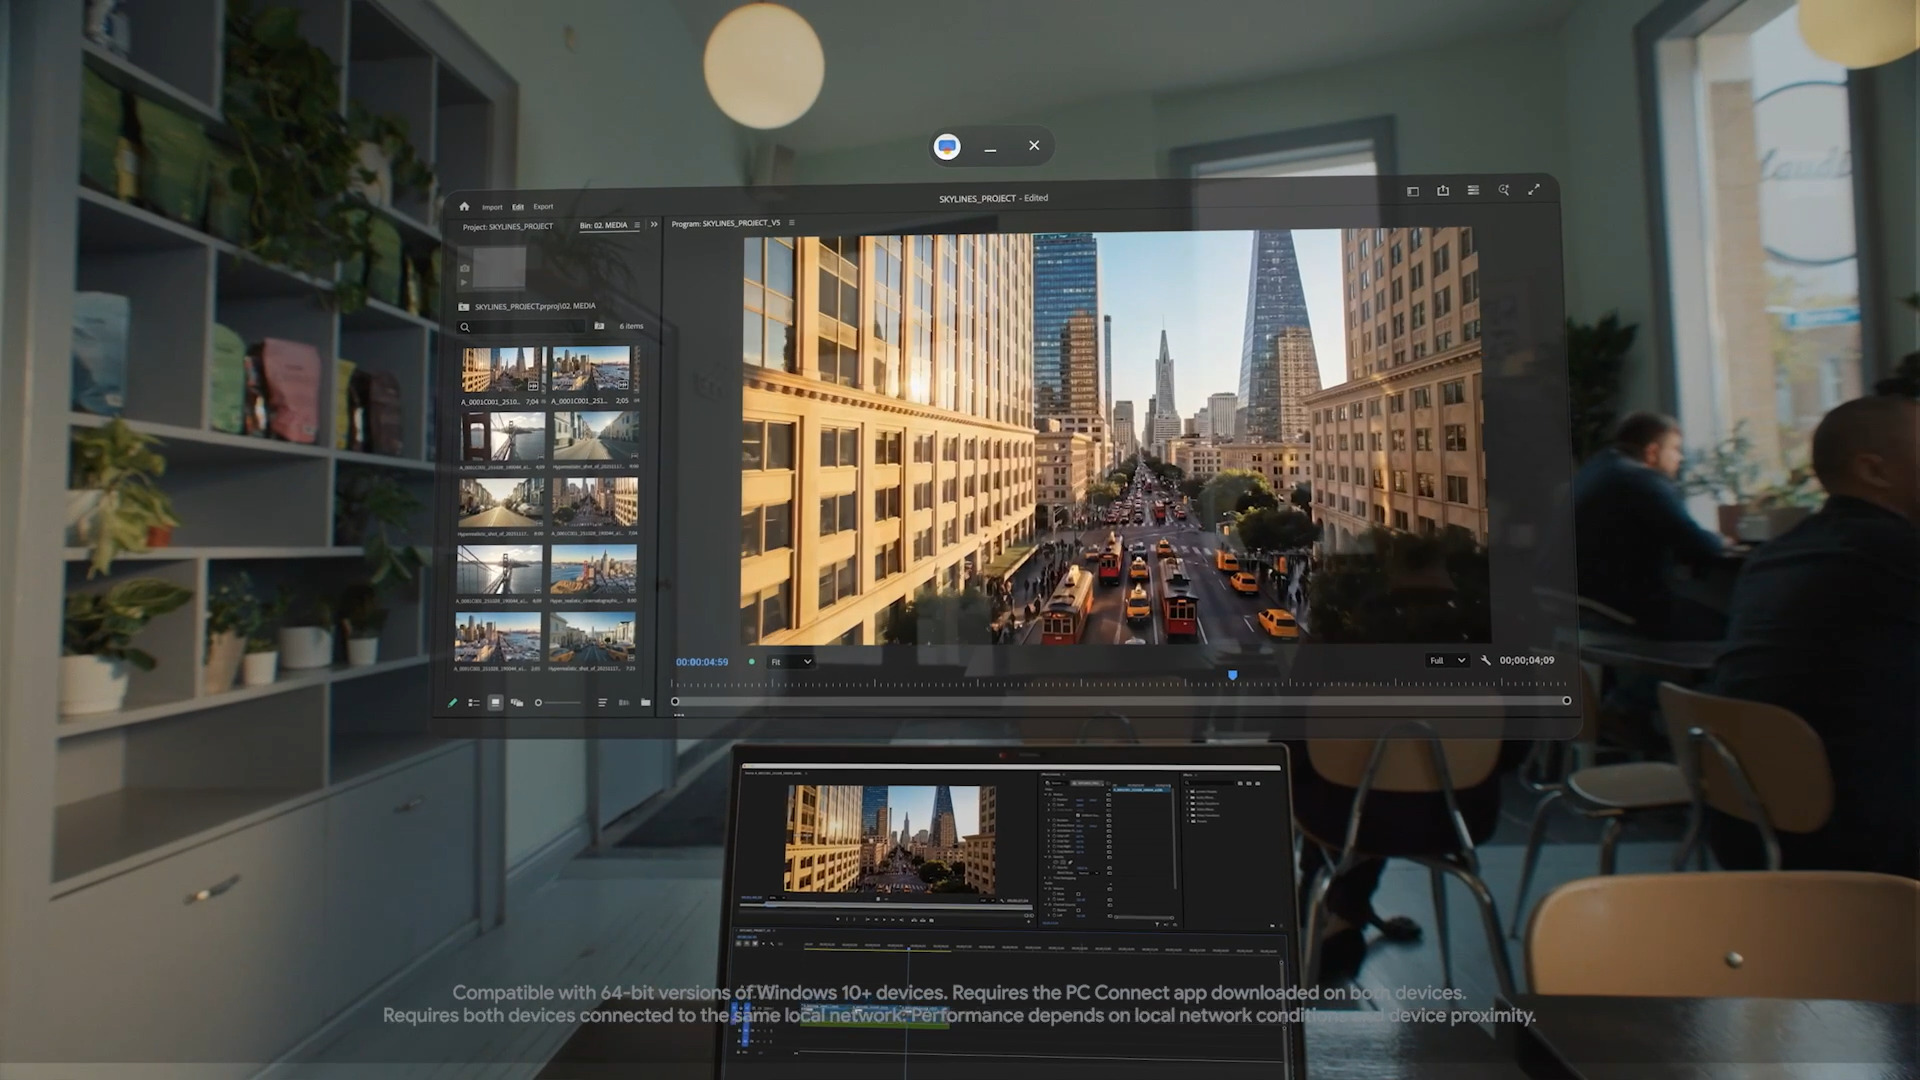Open the Fit zoom-level dropdown
1920x1080 pixels.
coord(790,661)
